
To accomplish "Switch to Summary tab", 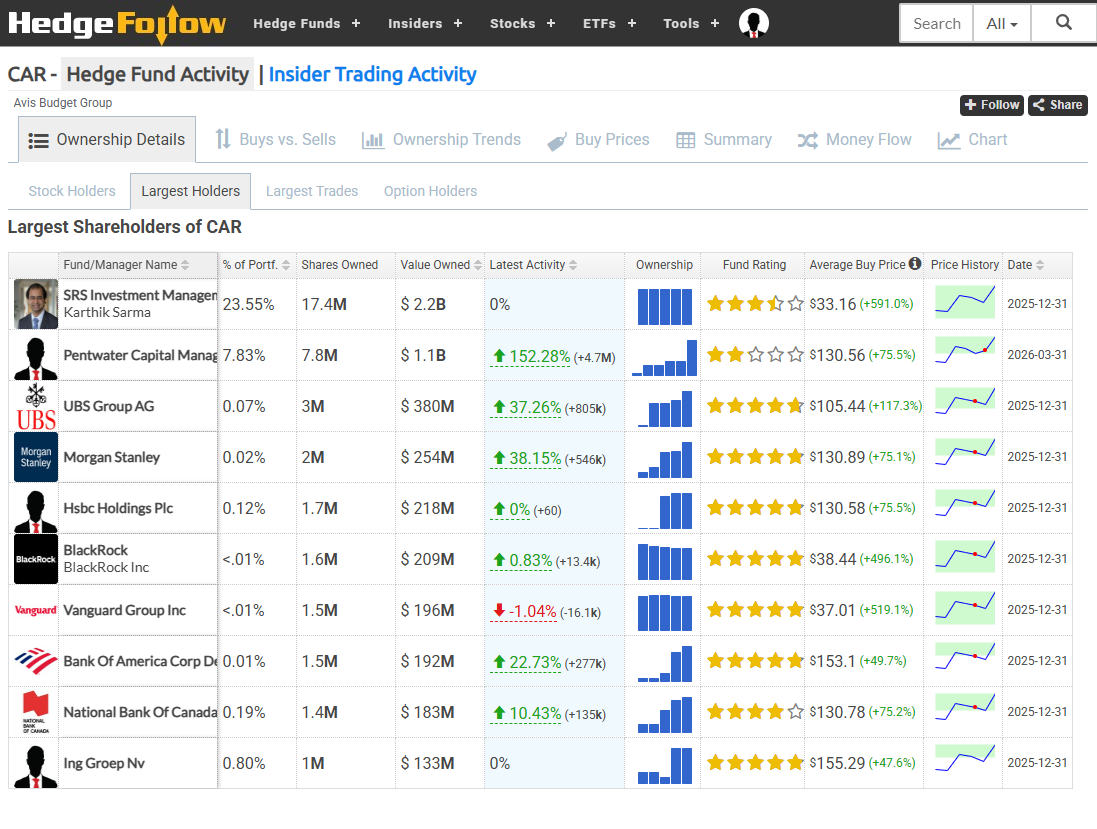I will pos(724,139).
